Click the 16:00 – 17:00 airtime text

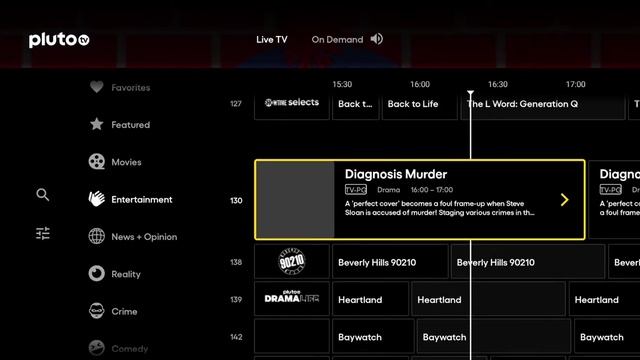click(432, 190)
